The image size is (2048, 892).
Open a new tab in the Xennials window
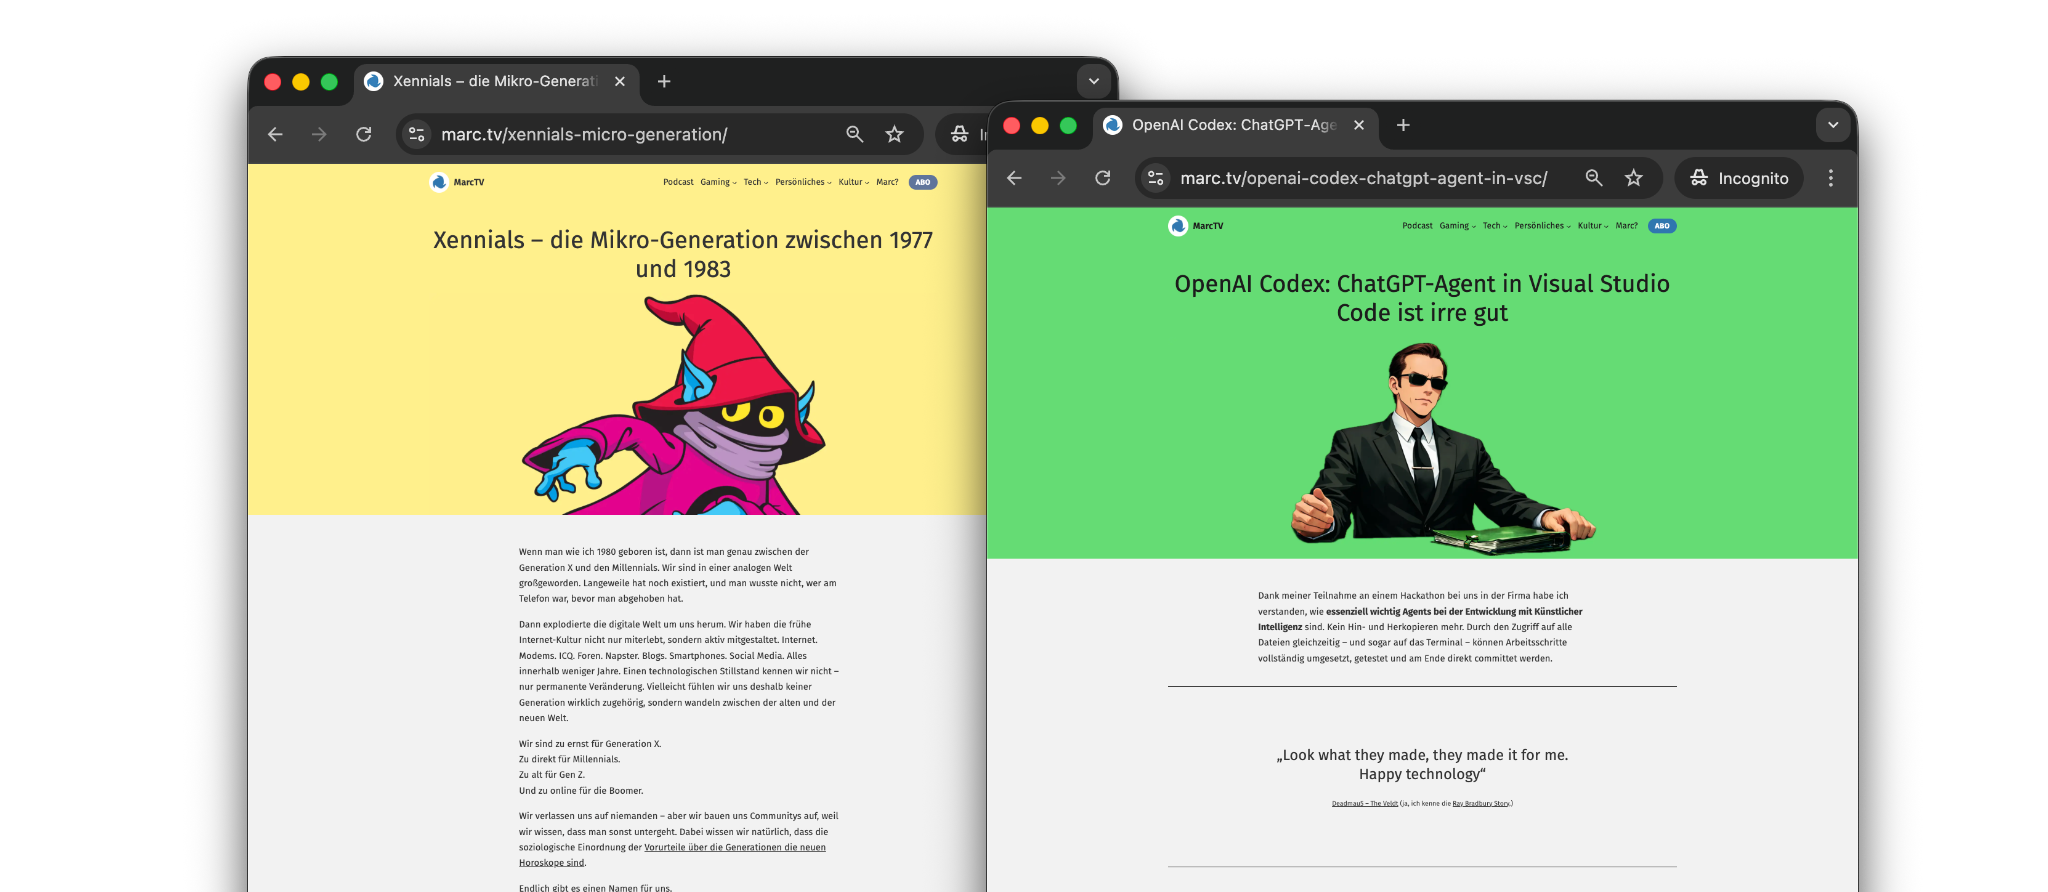click(x=664, y=81)
